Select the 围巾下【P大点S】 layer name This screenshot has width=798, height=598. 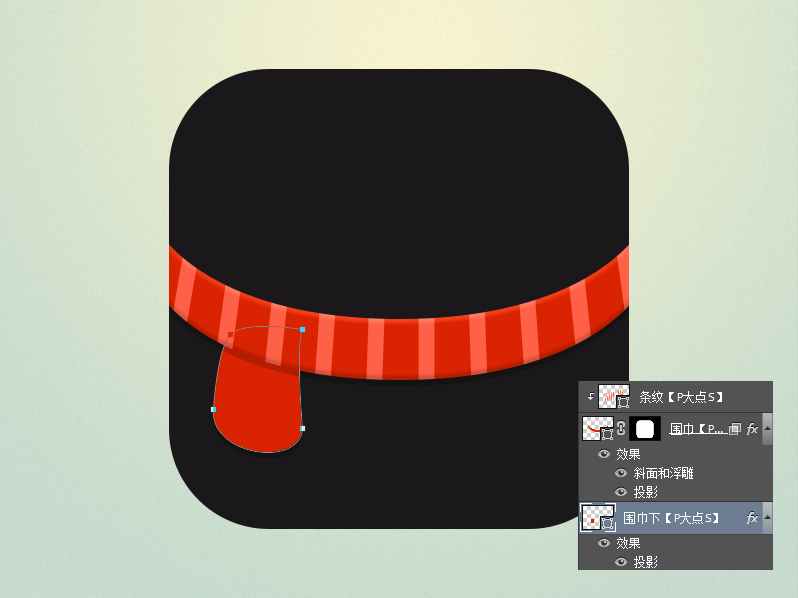tap(671, 518)
